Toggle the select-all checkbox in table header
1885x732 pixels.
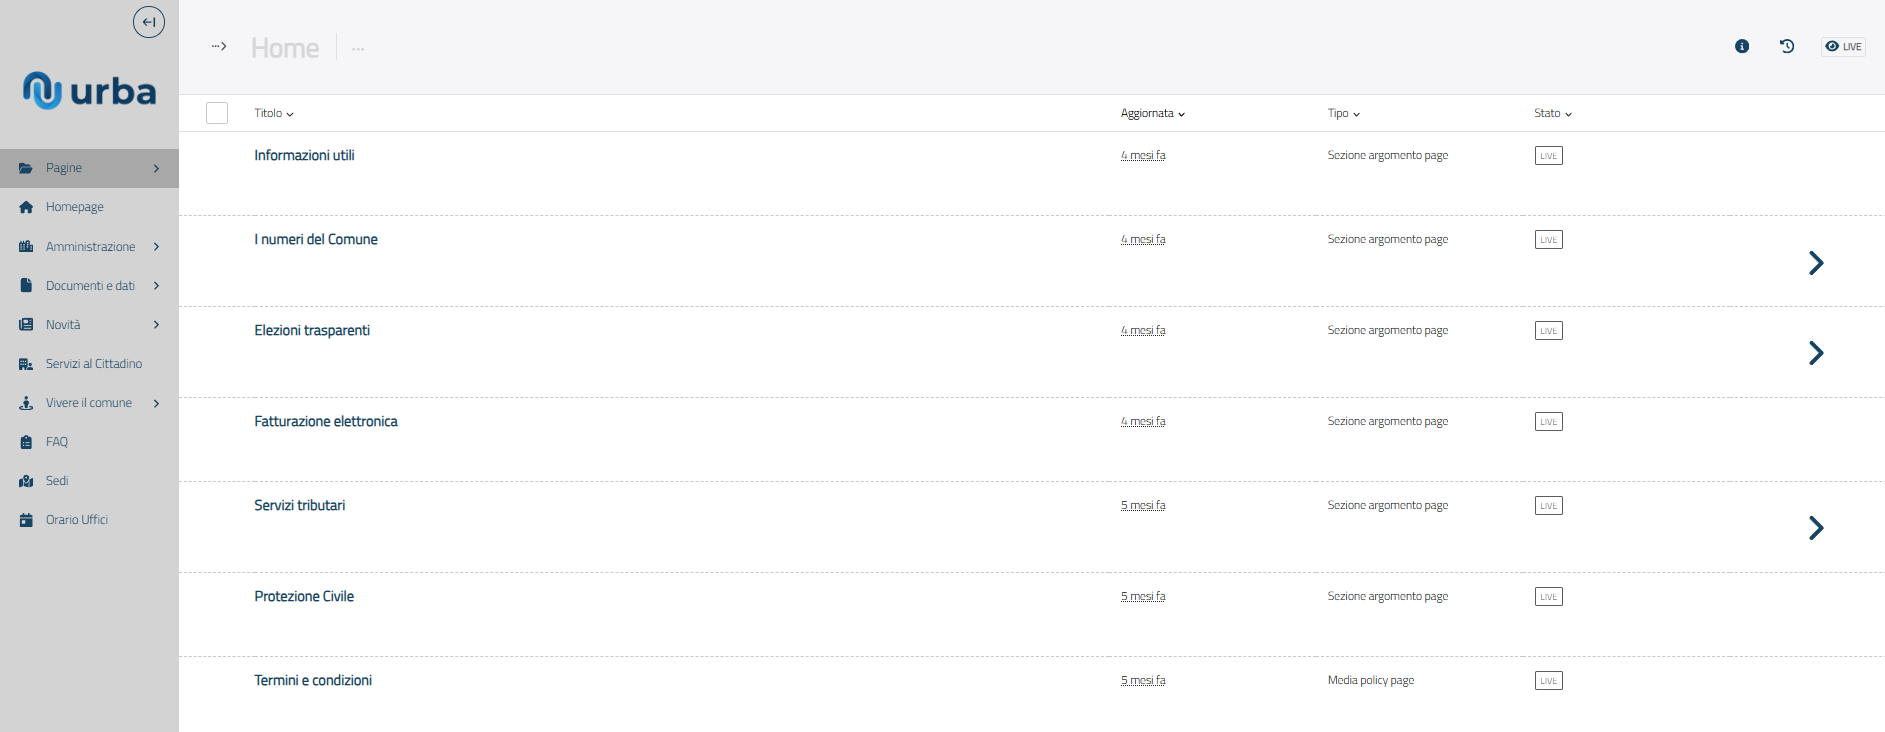click(x=217, y=113)
